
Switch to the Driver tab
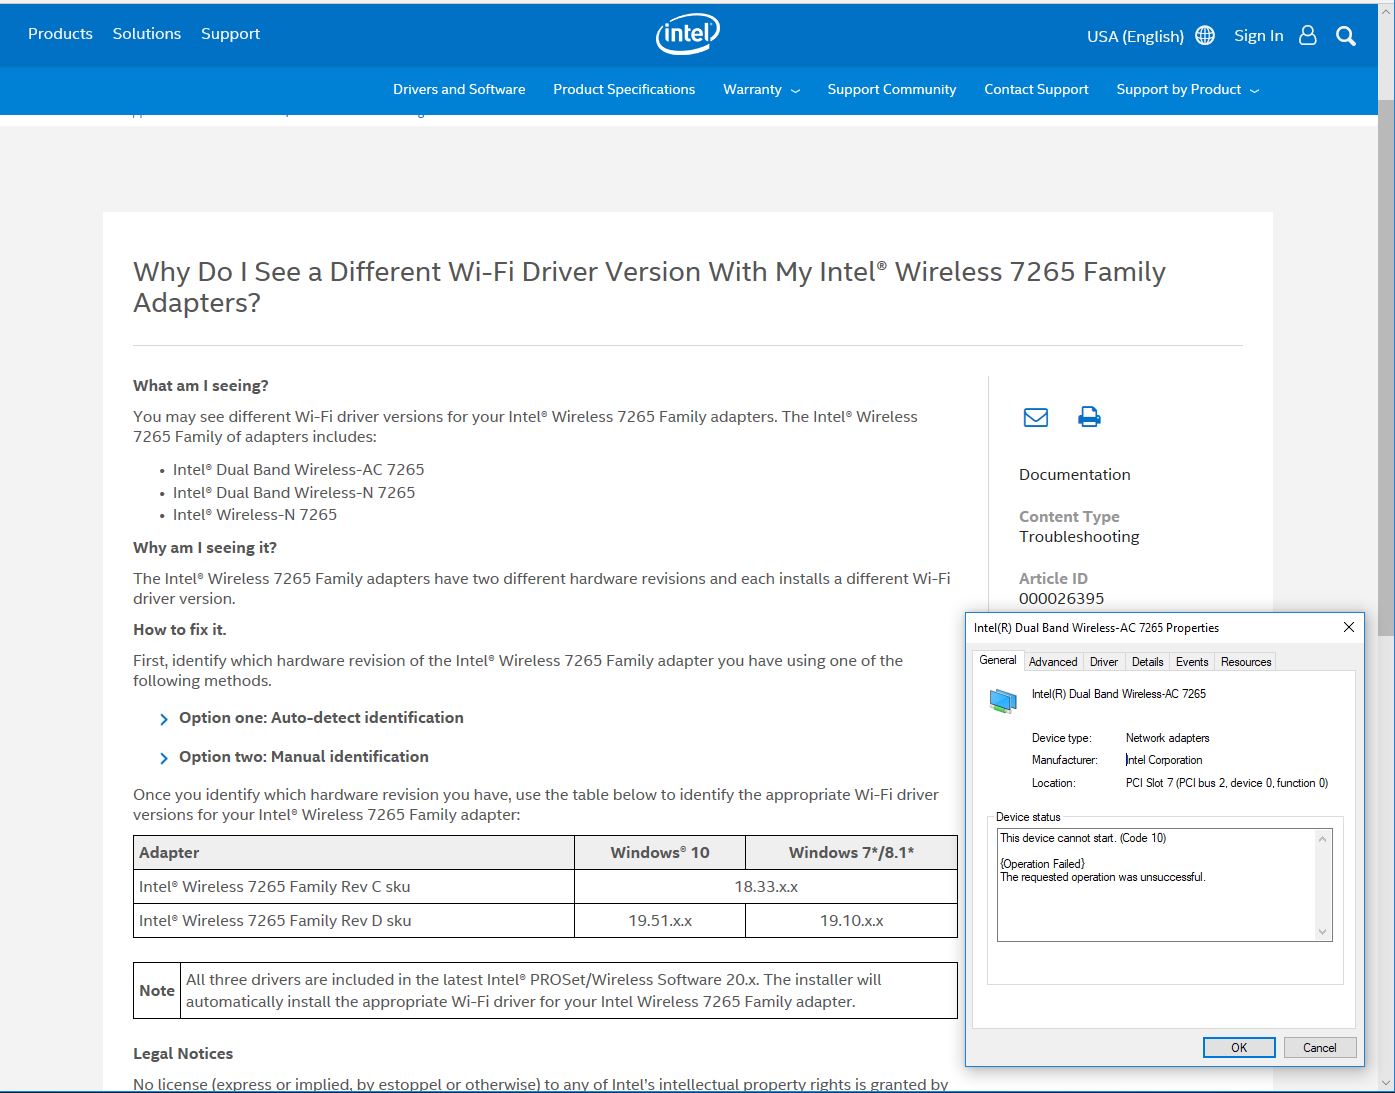click(x=1104, y=662)
